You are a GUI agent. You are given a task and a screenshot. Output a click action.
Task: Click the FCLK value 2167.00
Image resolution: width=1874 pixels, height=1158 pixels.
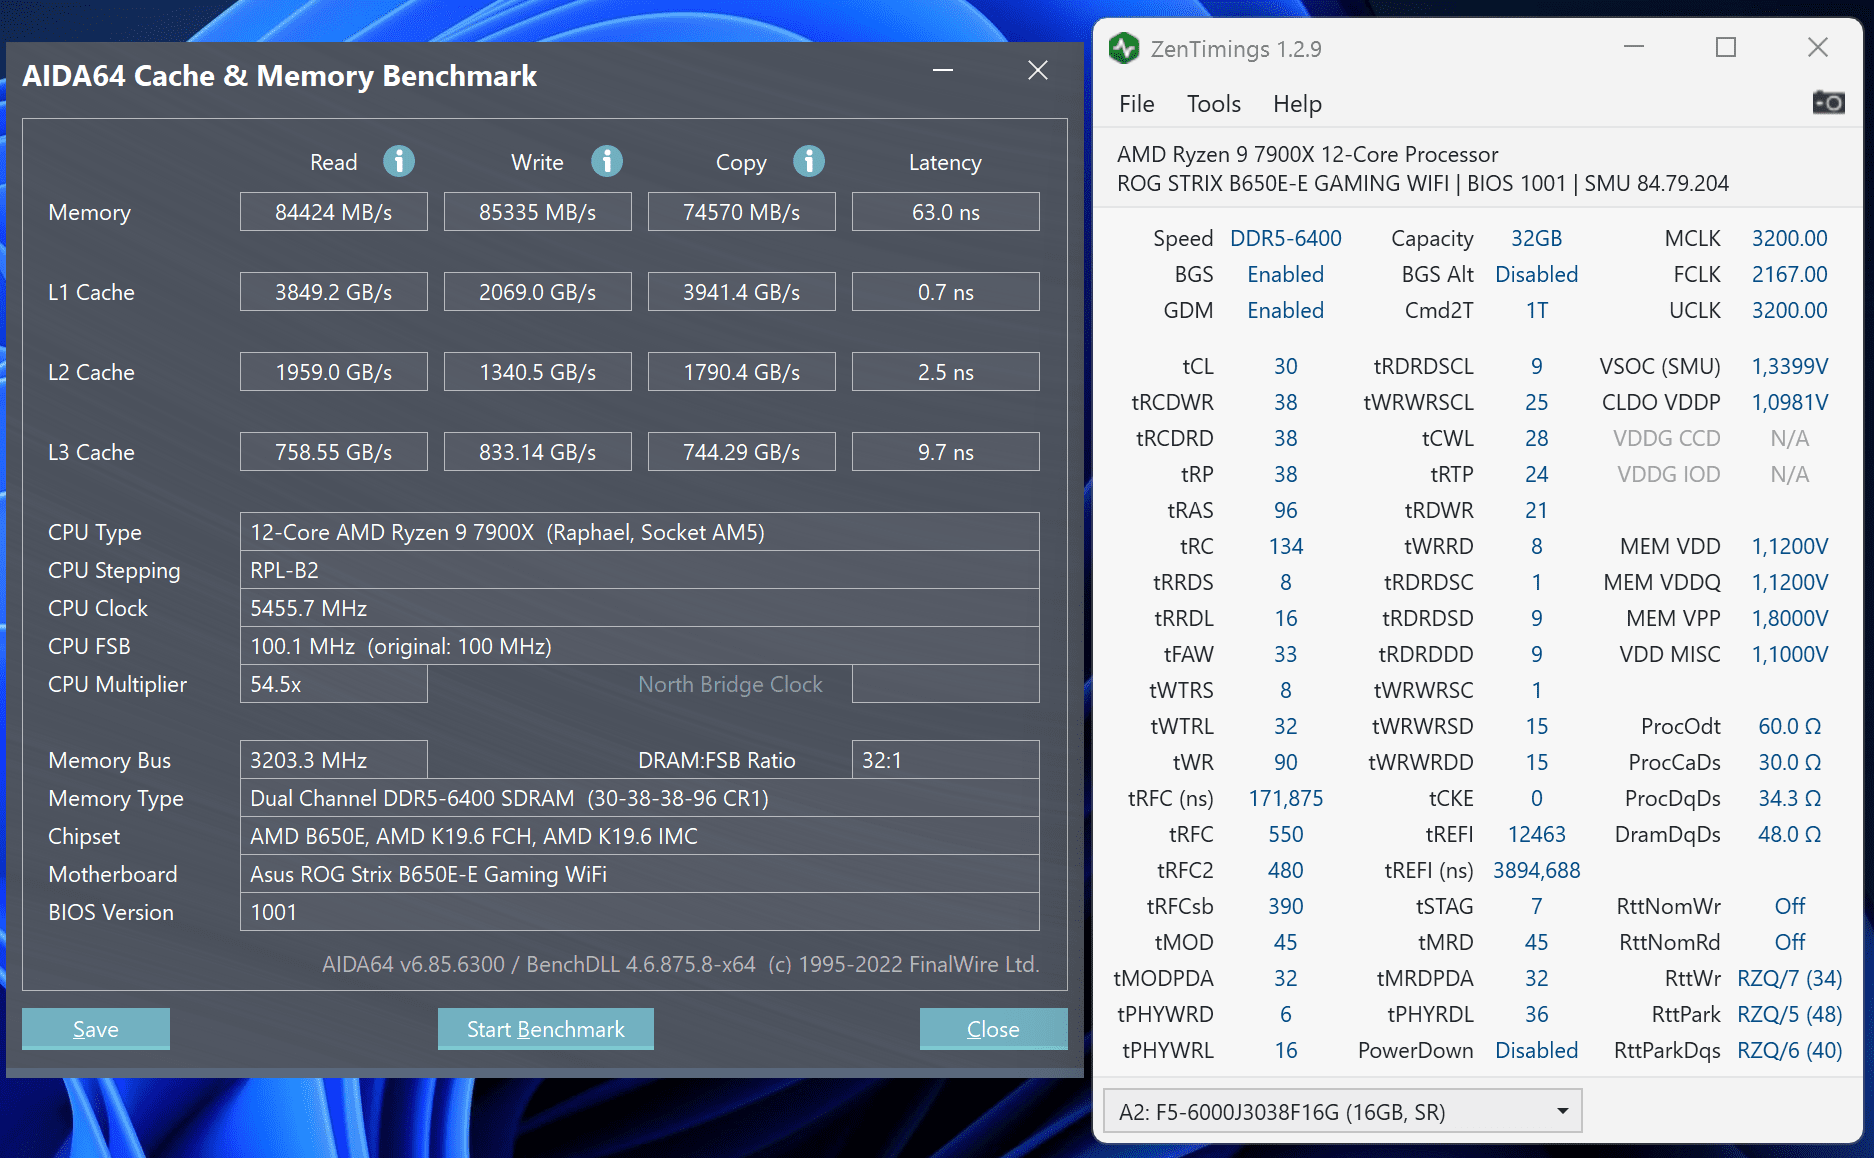point(1790,274)
